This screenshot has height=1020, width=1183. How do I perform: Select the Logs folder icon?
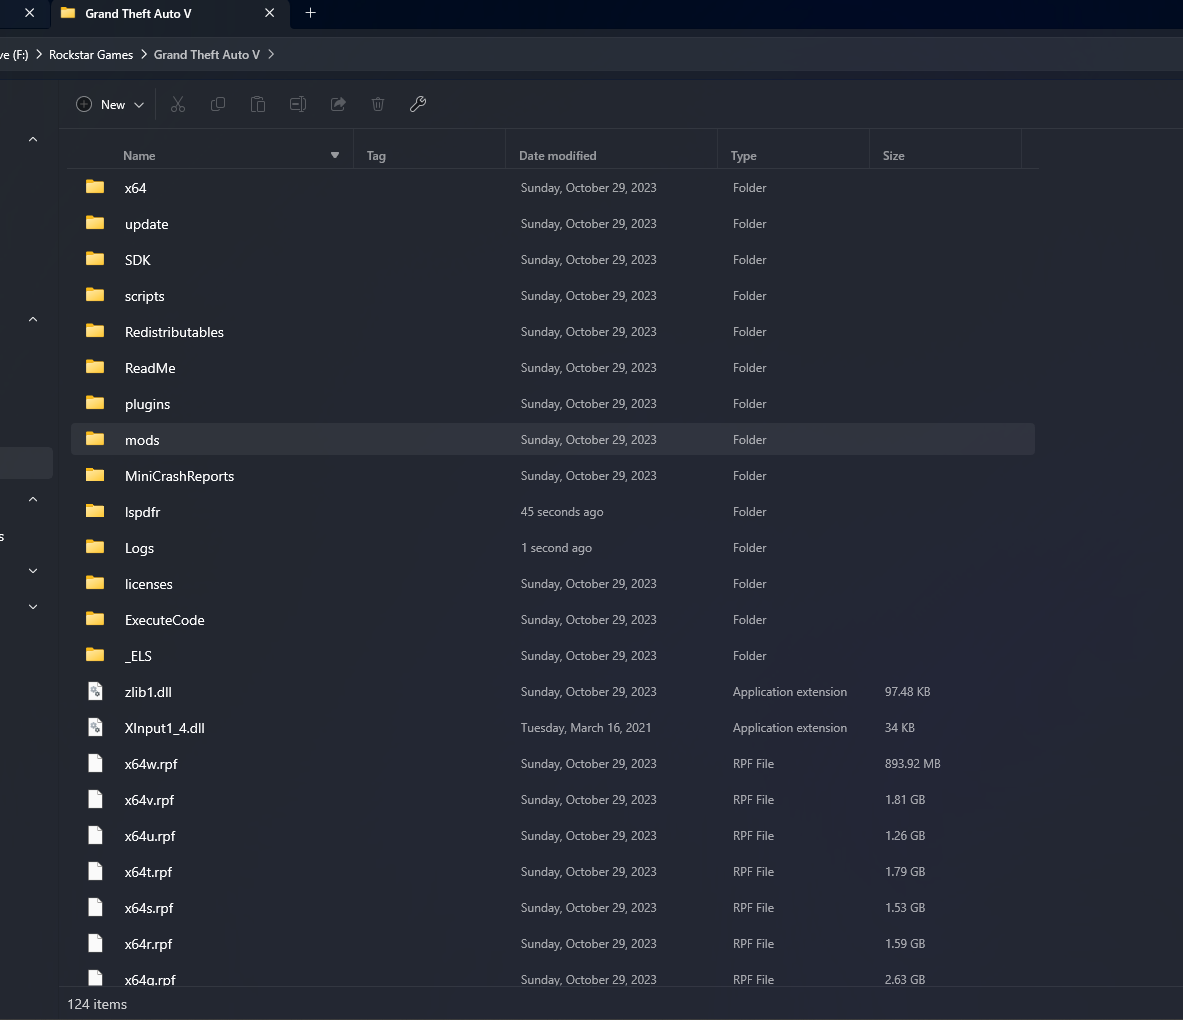(x=95, y=547)
